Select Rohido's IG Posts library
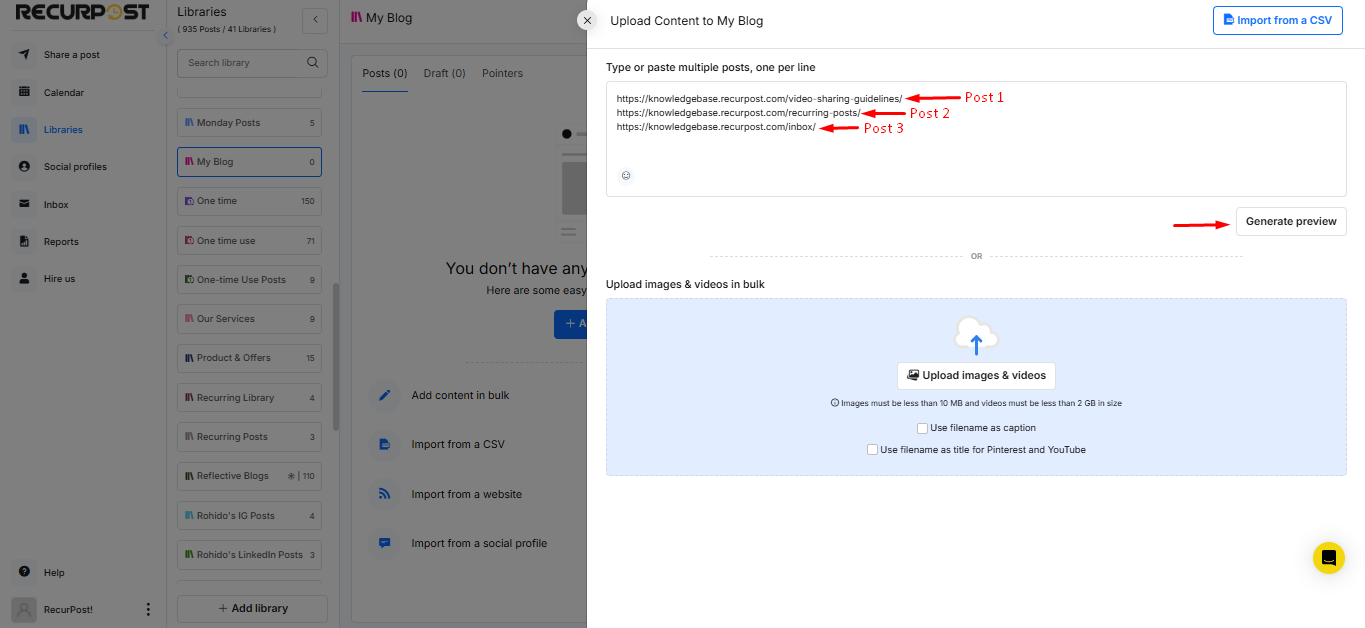This screenshot has width=1365, height=628. tap(249, 516)
